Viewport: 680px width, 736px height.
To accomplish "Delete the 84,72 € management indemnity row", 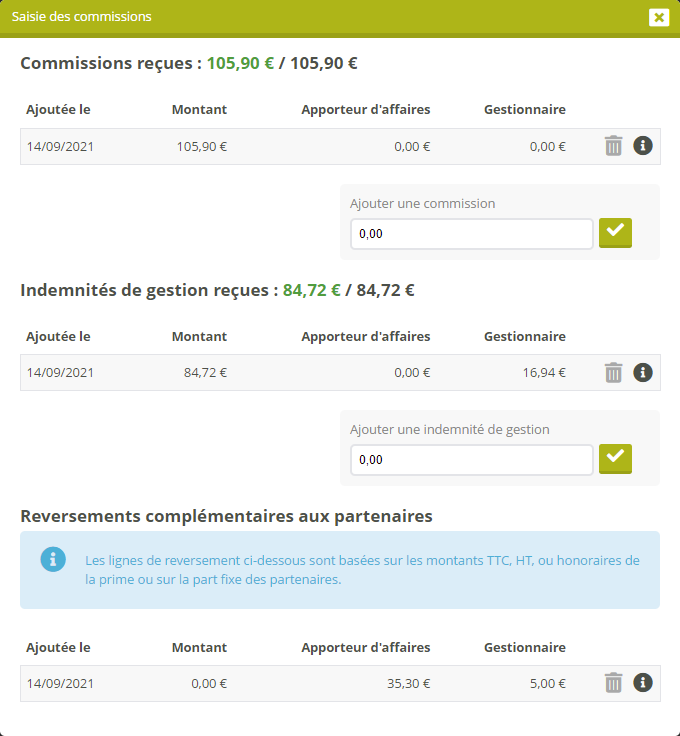I will coord(613,373).
